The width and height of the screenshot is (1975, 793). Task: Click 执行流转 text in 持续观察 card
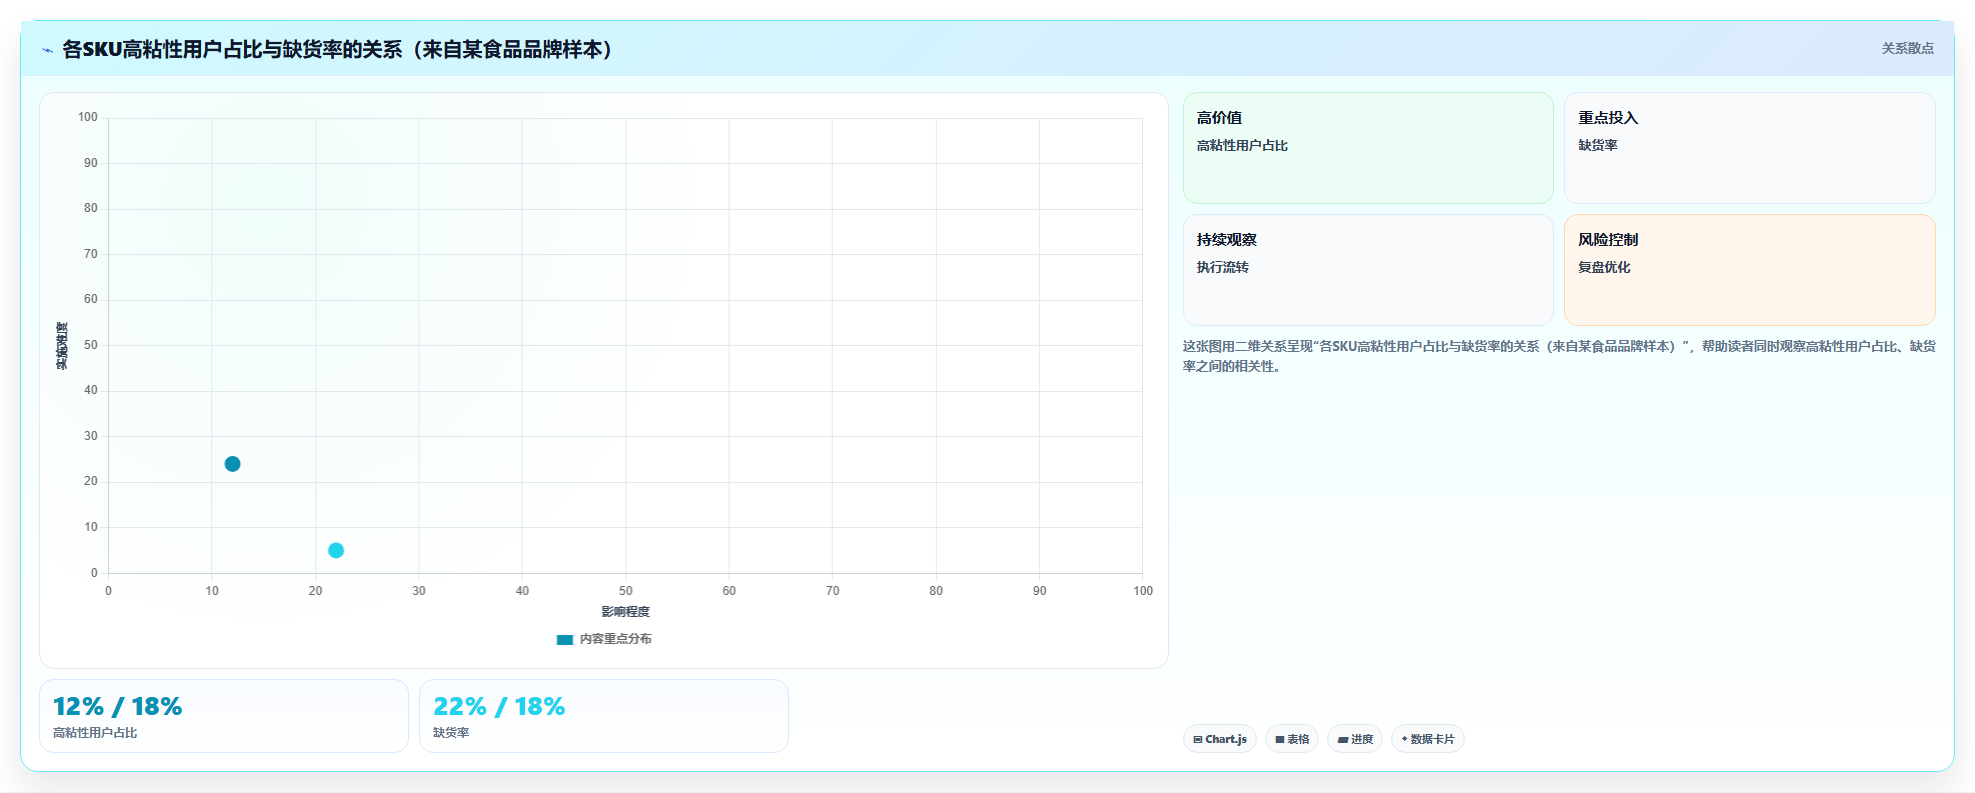point(1223,267)
